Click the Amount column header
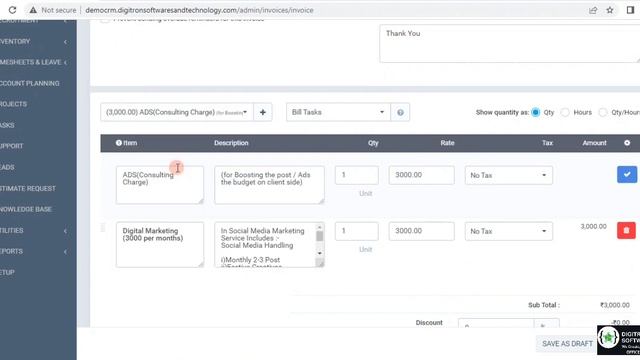The width and height of the screenshot is (640, 360). coord(594,143)
